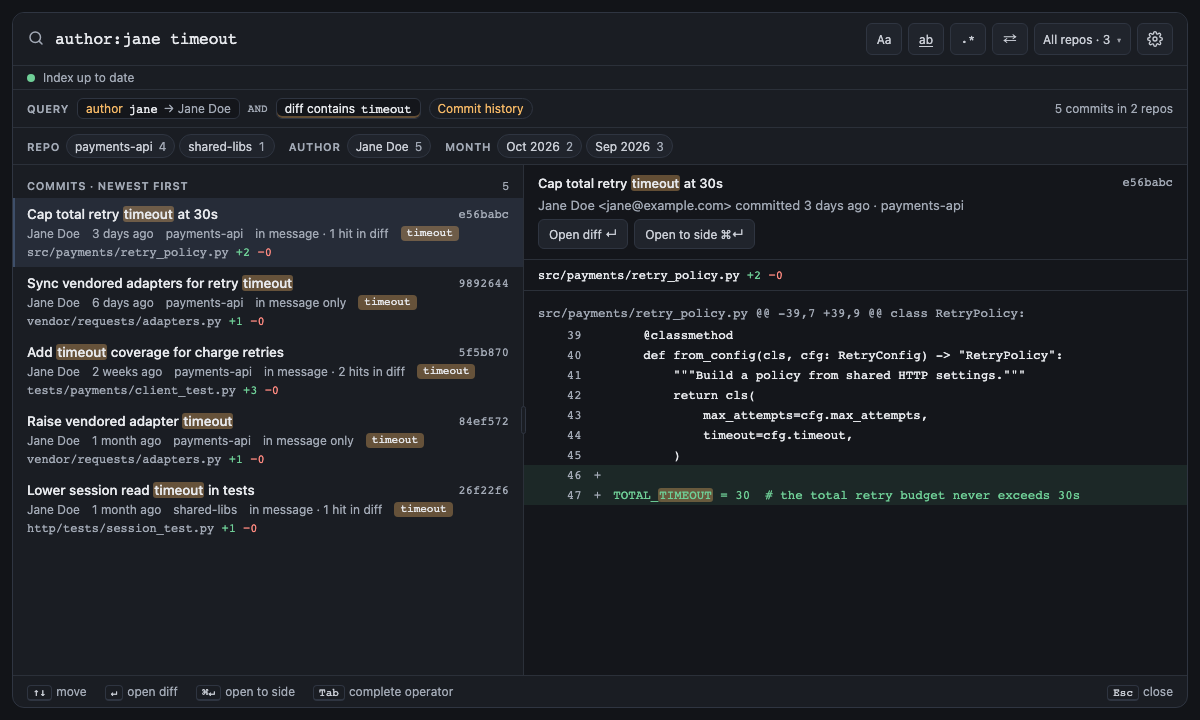Select commit Raise vendored adapter timeout
Screen dimensions: 1200x720
tap(268, 440)
